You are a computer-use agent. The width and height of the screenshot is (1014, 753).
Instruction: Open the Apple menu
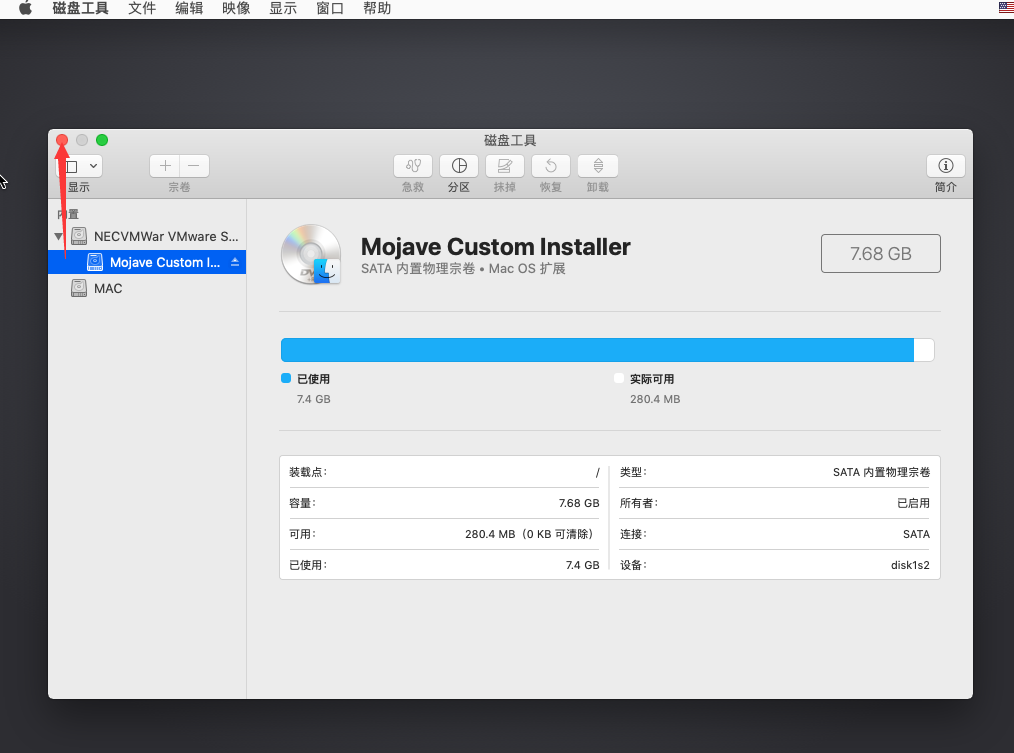tap(26, 8)
